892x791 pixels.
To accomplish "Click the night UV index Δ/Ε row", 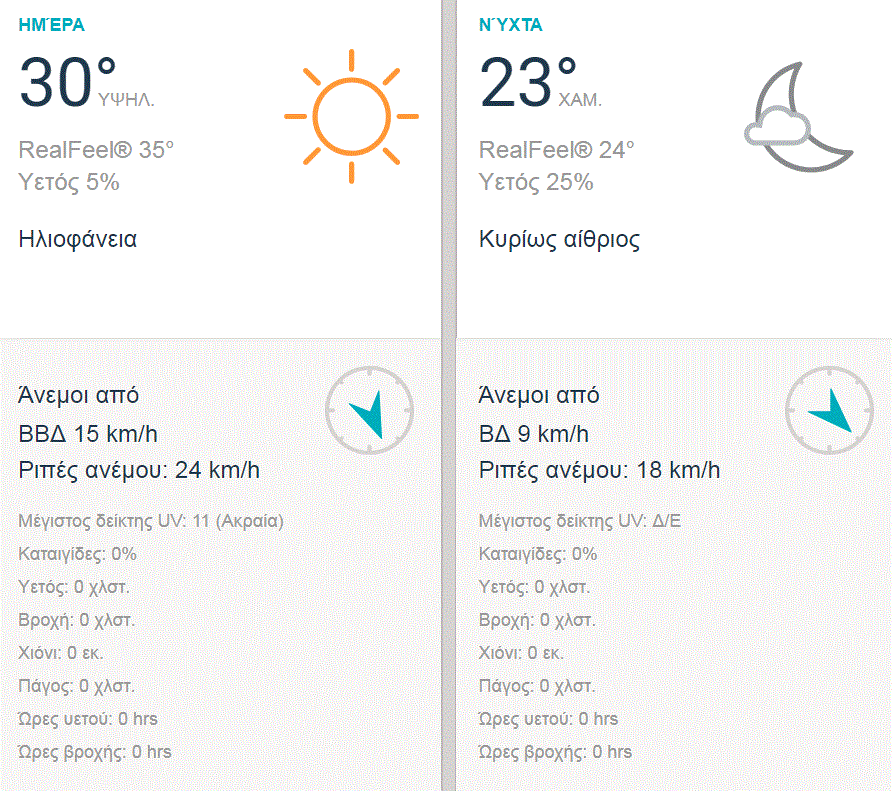I will (580, 521).
